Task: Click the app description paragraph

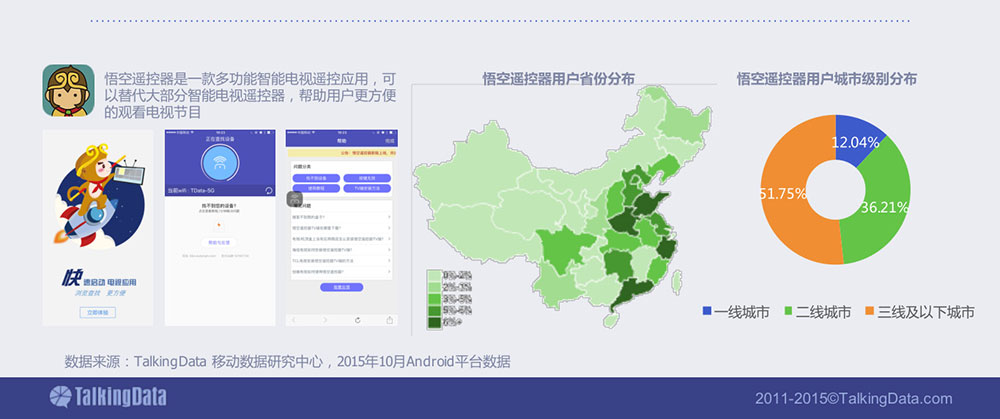Action: (x=251, y=96)
